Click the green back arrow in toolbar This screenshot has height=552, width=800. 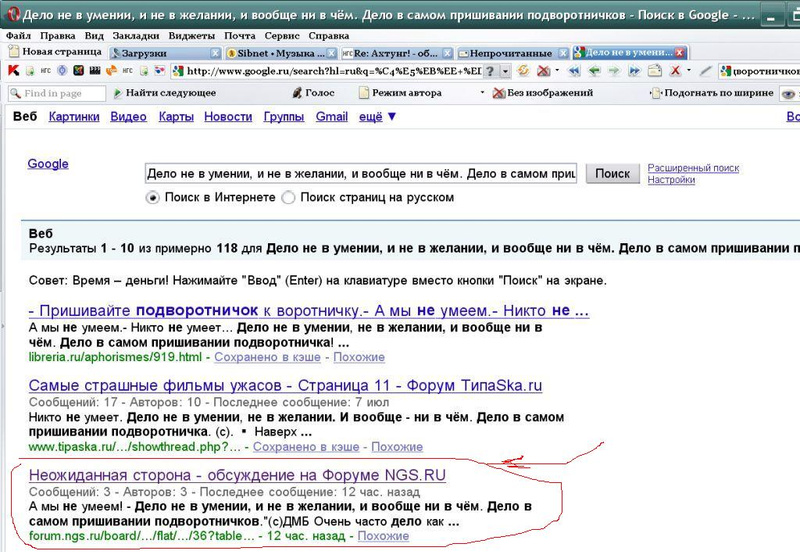pos(594,71)
